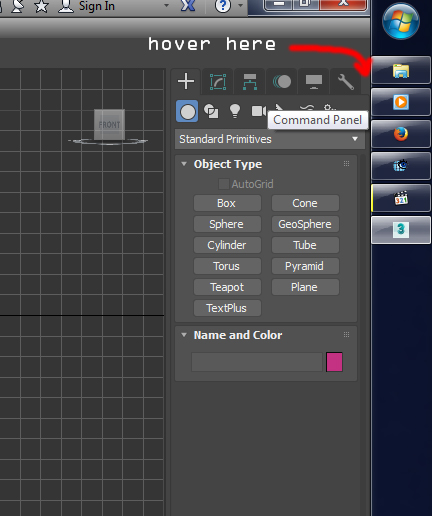Viewport: 432px width, 516px height.
Task: Switch to the 3ds Max taskbar button
Action: pos(401,230)
